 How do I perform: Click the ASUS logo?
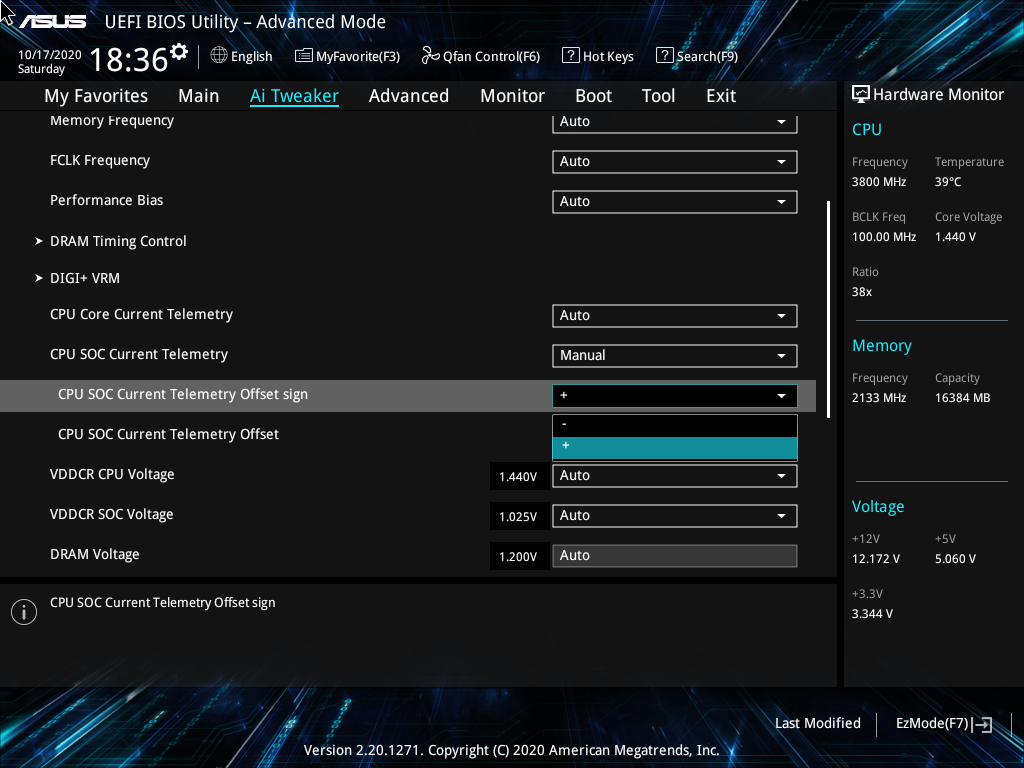[53, 22]
